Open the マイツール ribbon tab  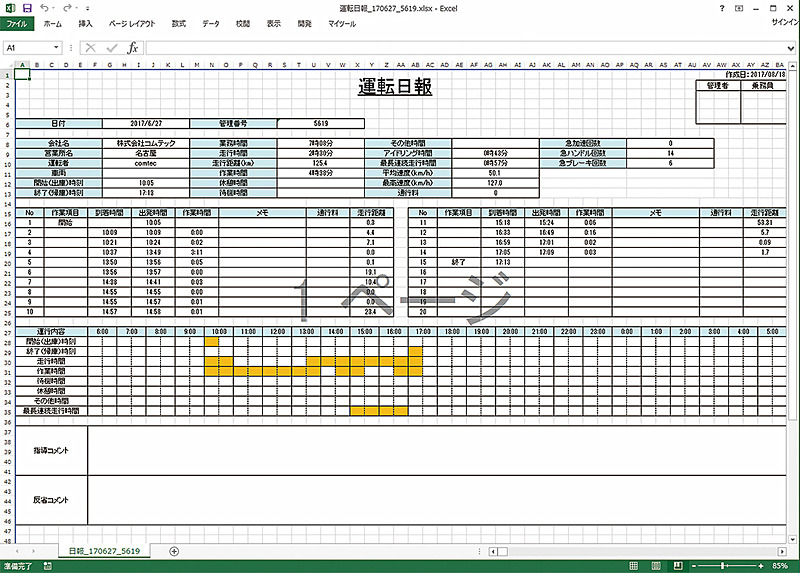pyautogui.click(x=342, y=23)
